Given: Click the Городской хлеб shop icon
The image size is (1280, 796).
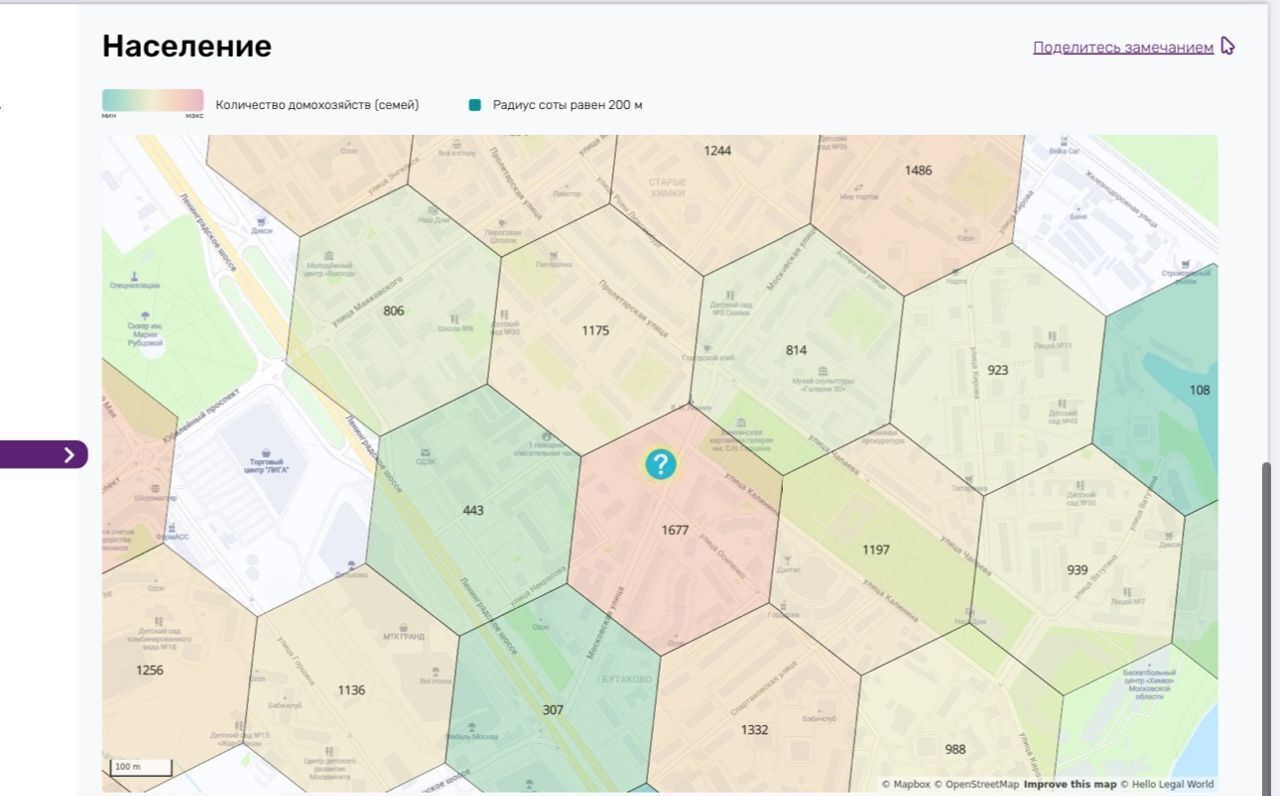Looking at the screenshot, I should click(709, 346).
